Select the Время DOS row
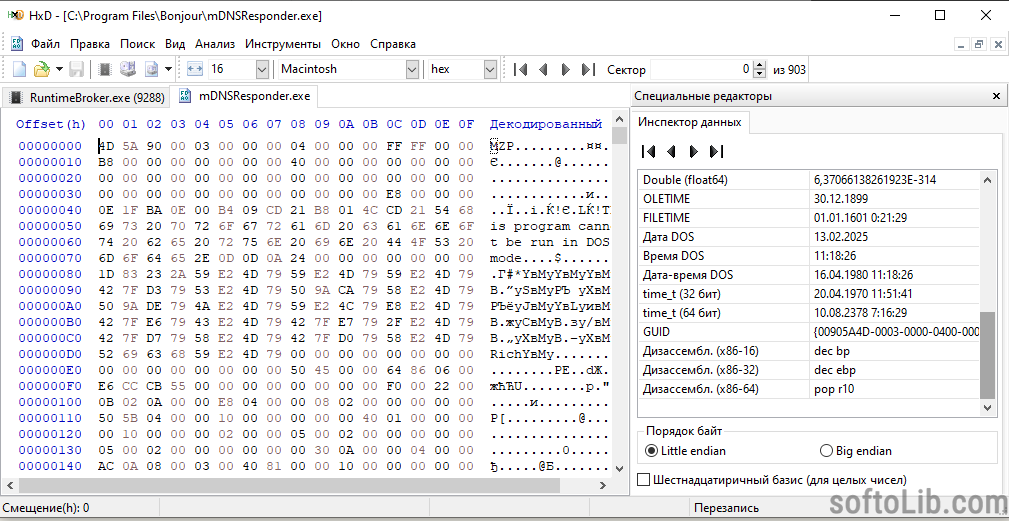This screenshot has height=521, width=1009. pos(809,256)
